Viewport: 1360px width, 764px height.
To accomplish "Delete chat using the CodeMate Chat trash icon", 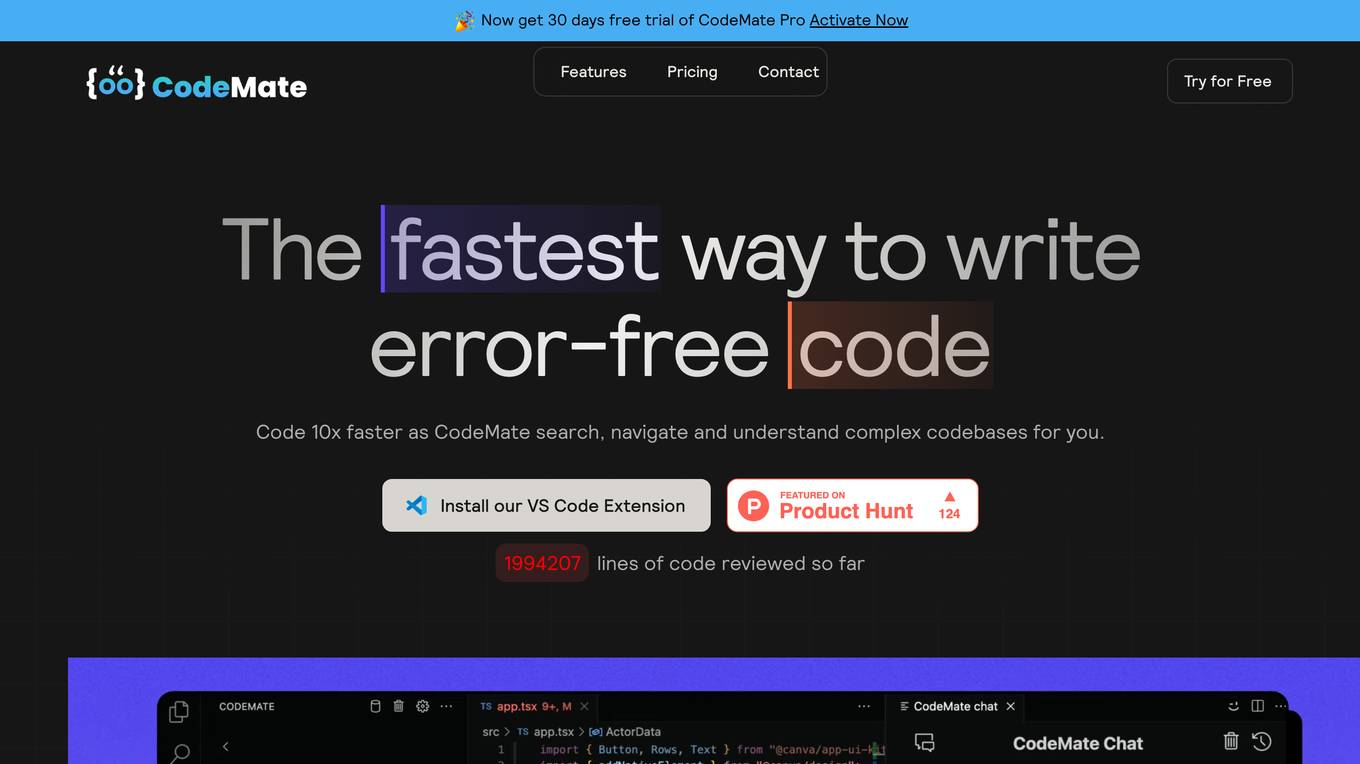I will pyautogui.click(x=1231, y=741).
